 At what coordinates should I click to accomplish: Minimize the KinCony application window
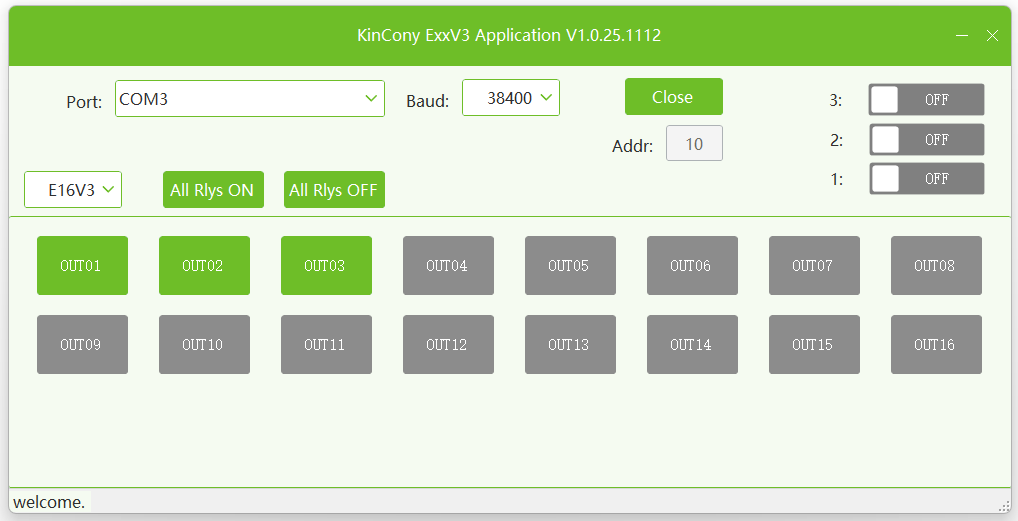[x=962, y=36]
